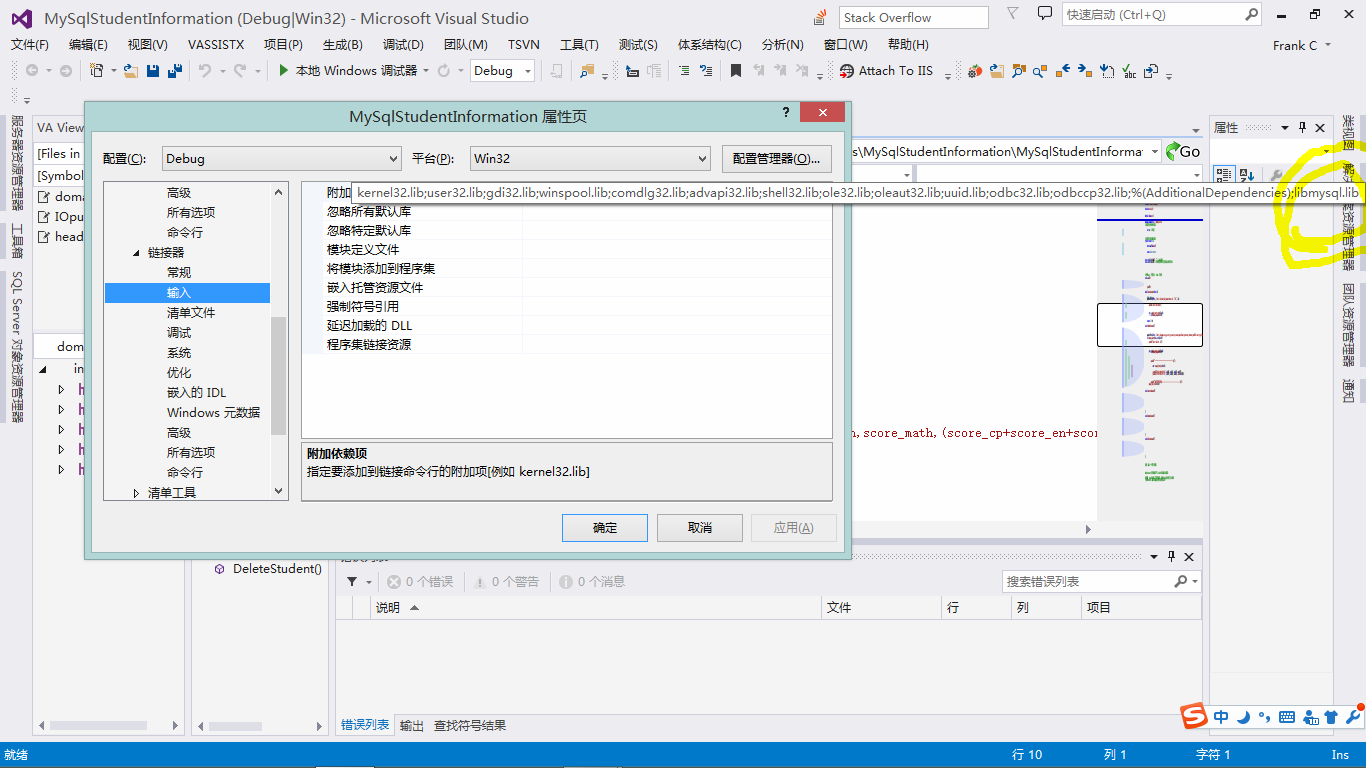The image size is (1366, 768).
Task: Toggle the 0 errors filter button
Action: point(420,581)
